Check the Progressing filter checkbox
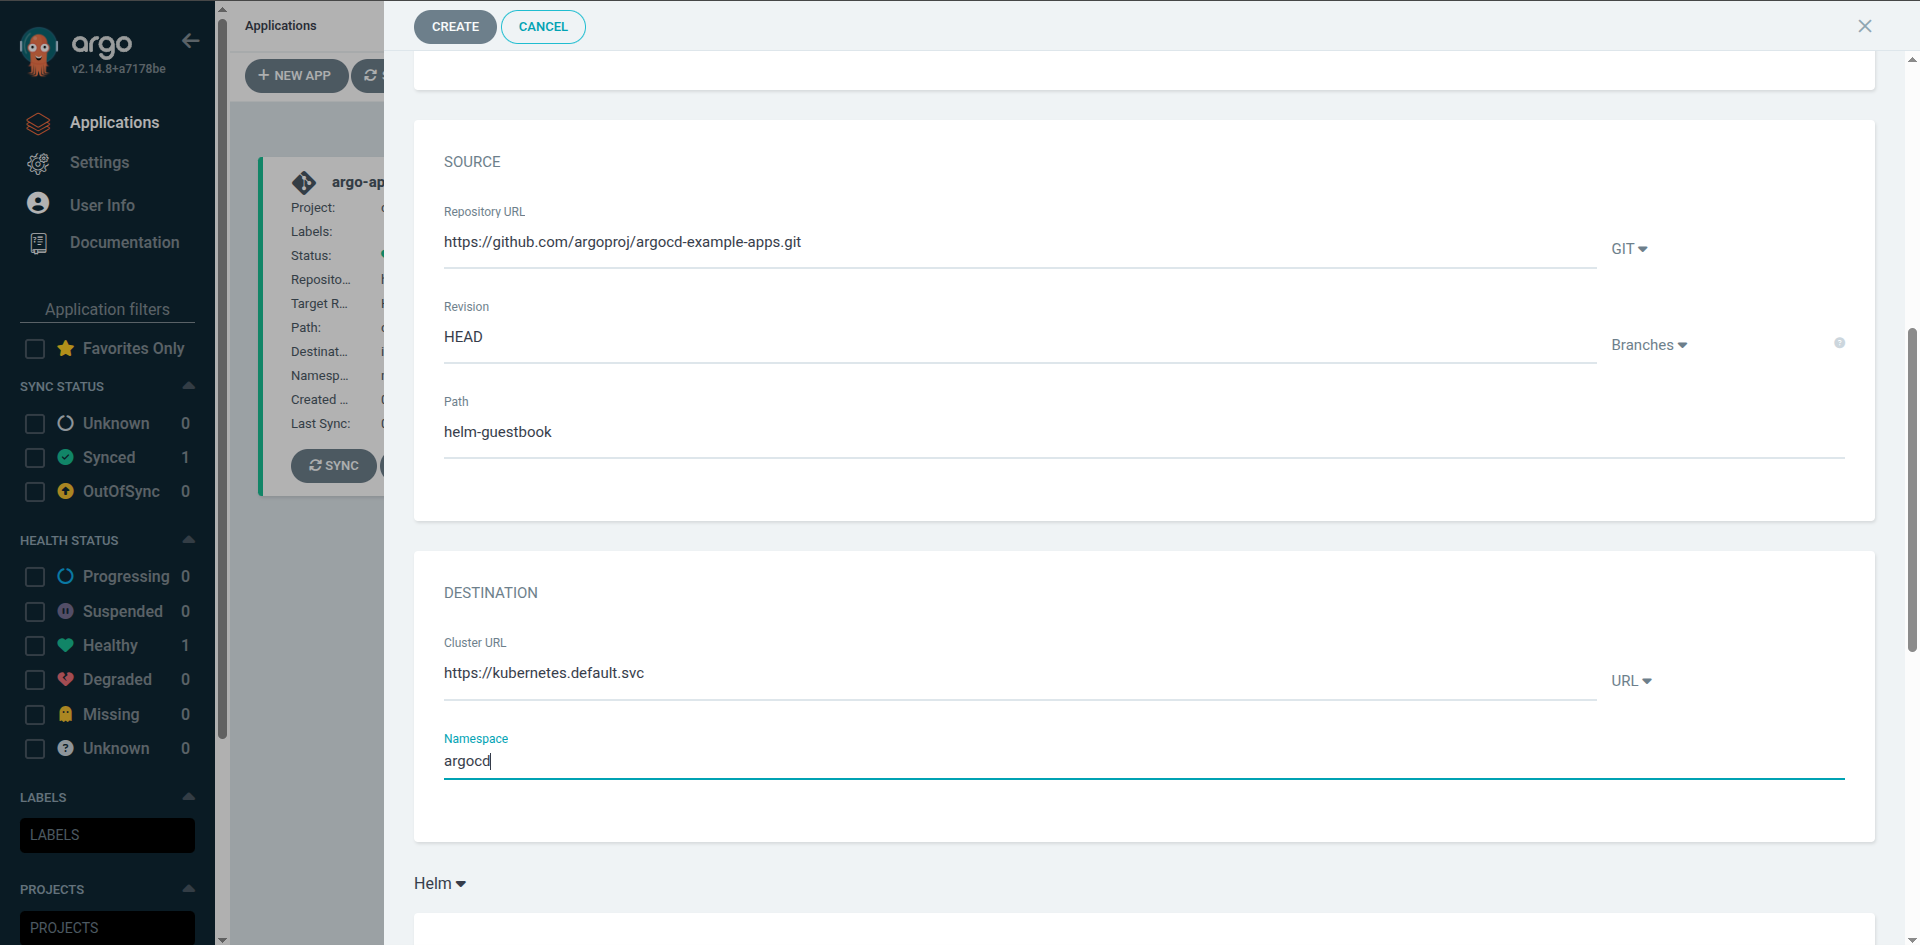 [35, 577]
